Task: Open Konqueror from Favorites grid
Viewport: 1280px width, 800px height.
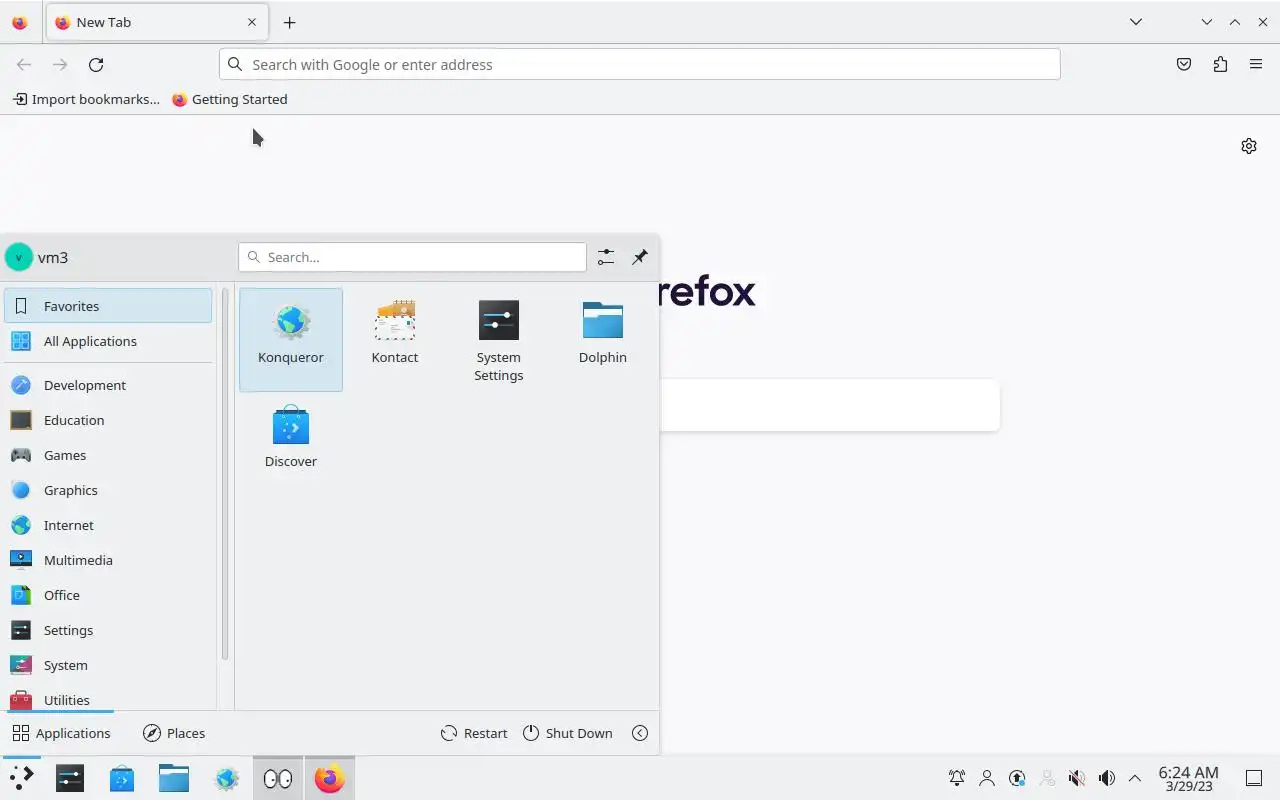Action: pyautogui.click(x=291, y=339)
